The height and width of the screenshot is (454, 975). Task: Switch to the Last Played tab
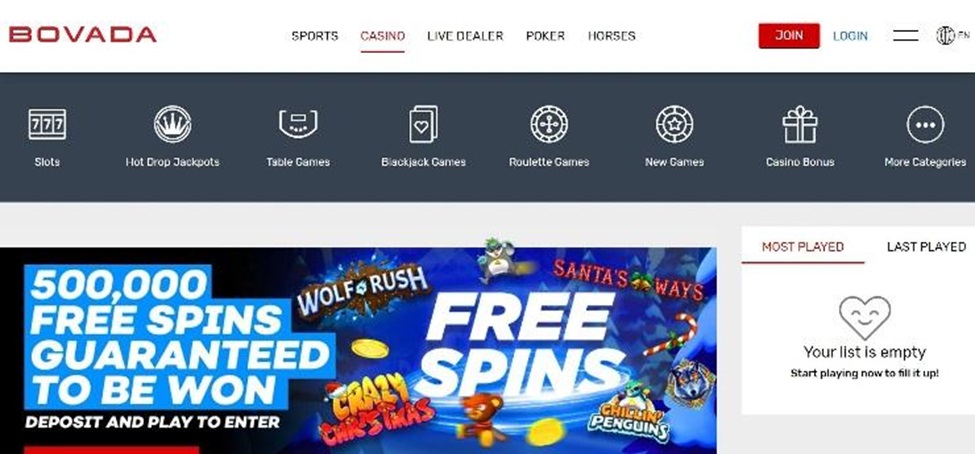pos(926,247)
